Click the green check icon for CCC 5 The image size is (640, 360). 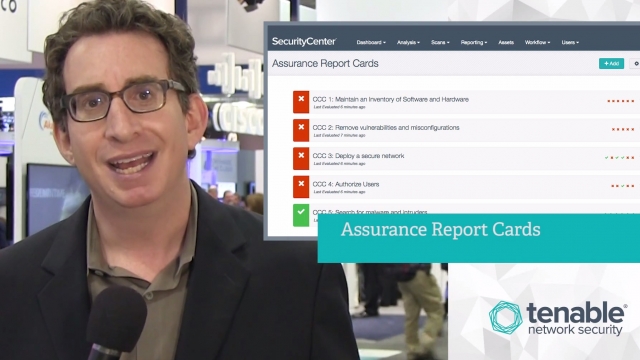pyautogui.click(x=301, y=215)
